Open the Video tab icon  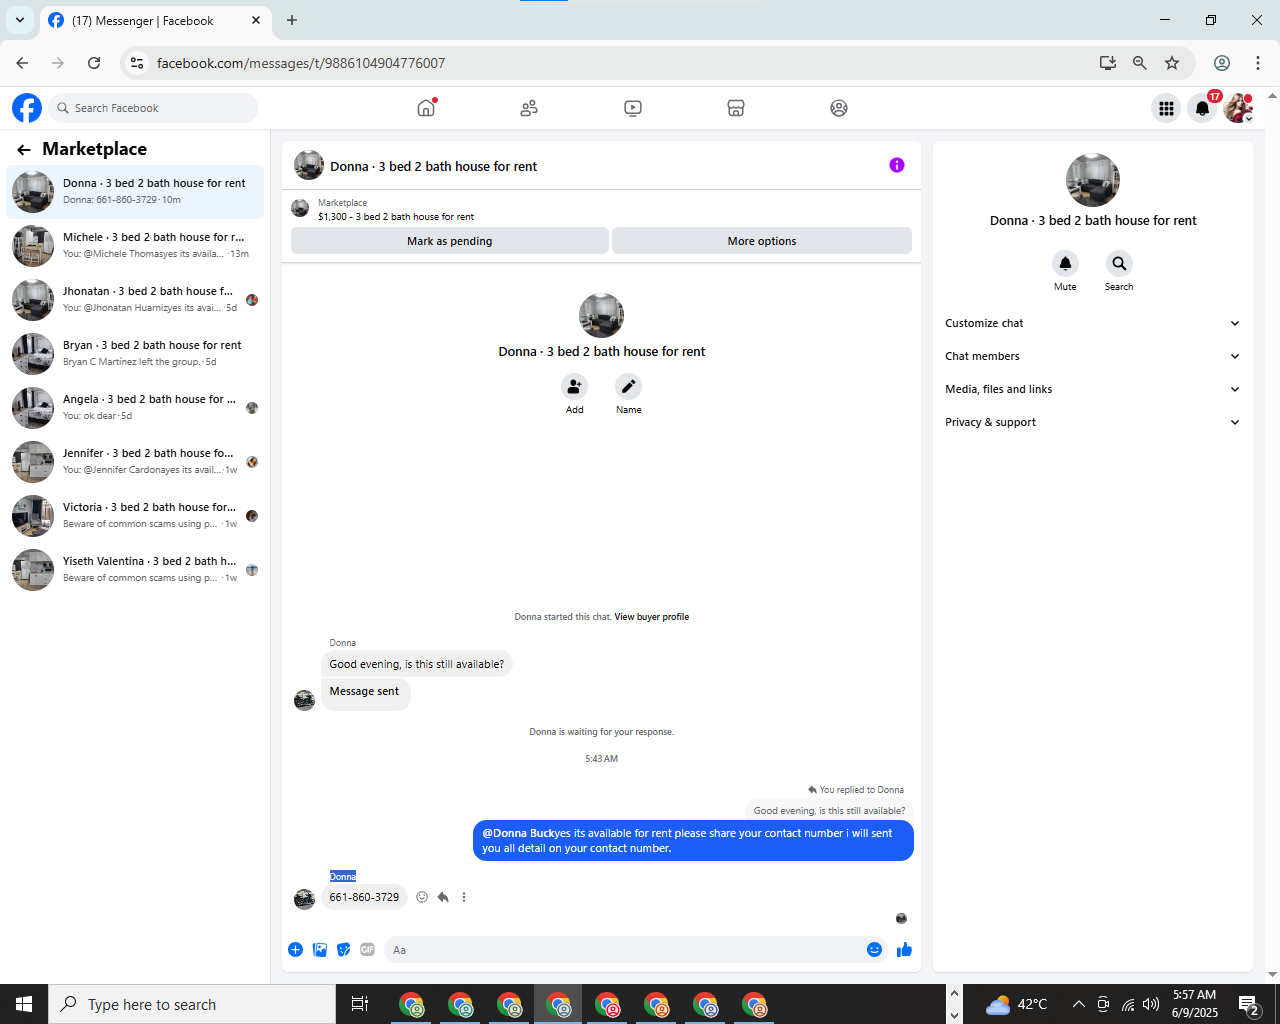[x=633, y=108]
